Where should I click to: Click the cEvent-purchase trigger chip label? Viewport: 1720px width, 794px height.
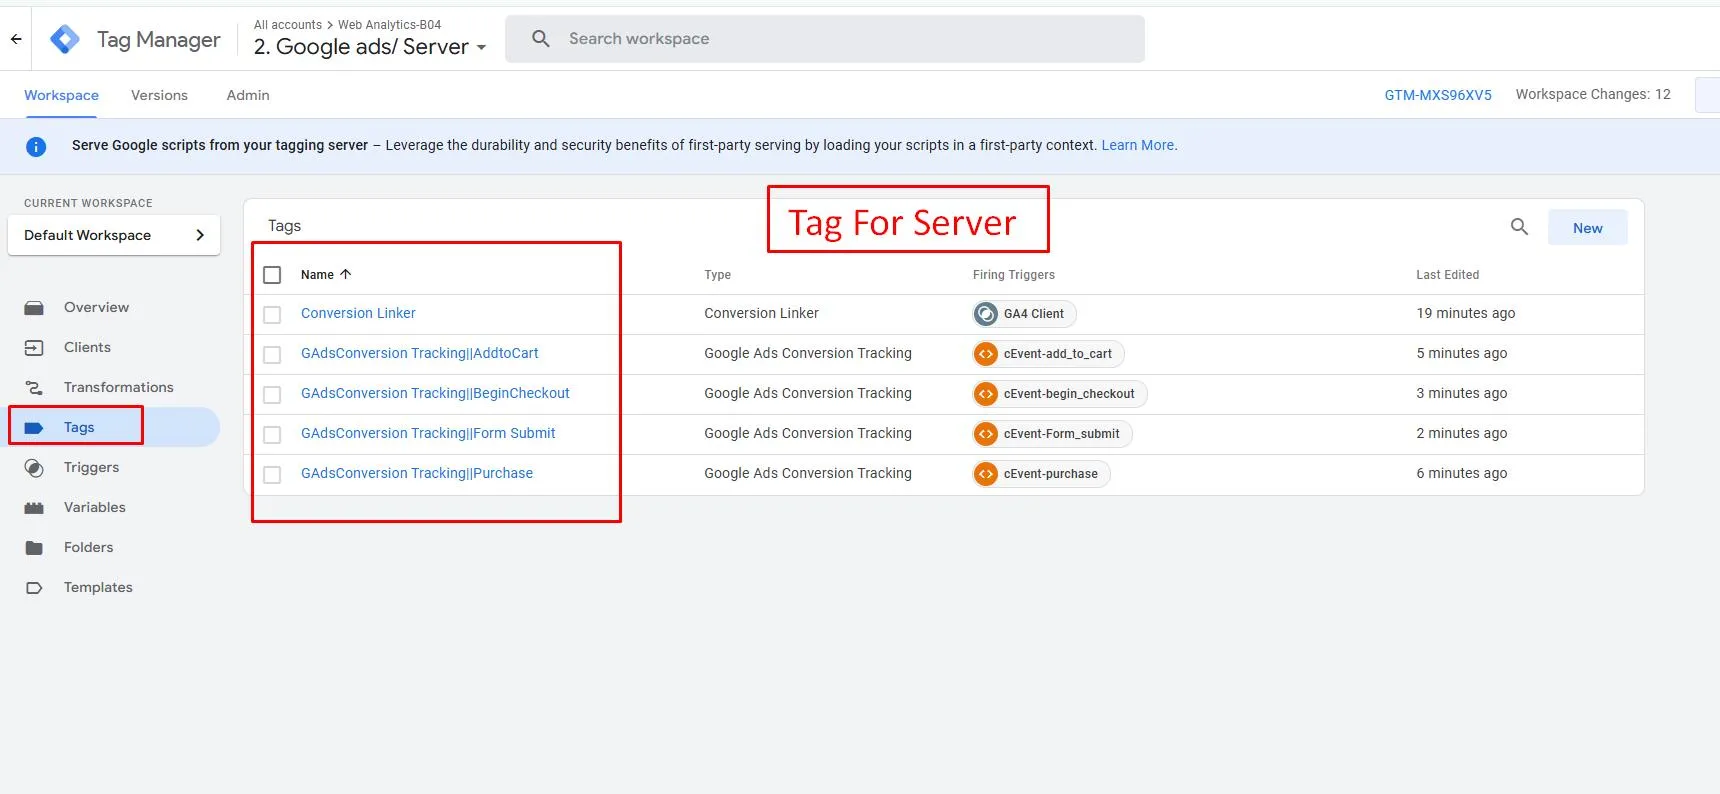tap(1050, 474)
